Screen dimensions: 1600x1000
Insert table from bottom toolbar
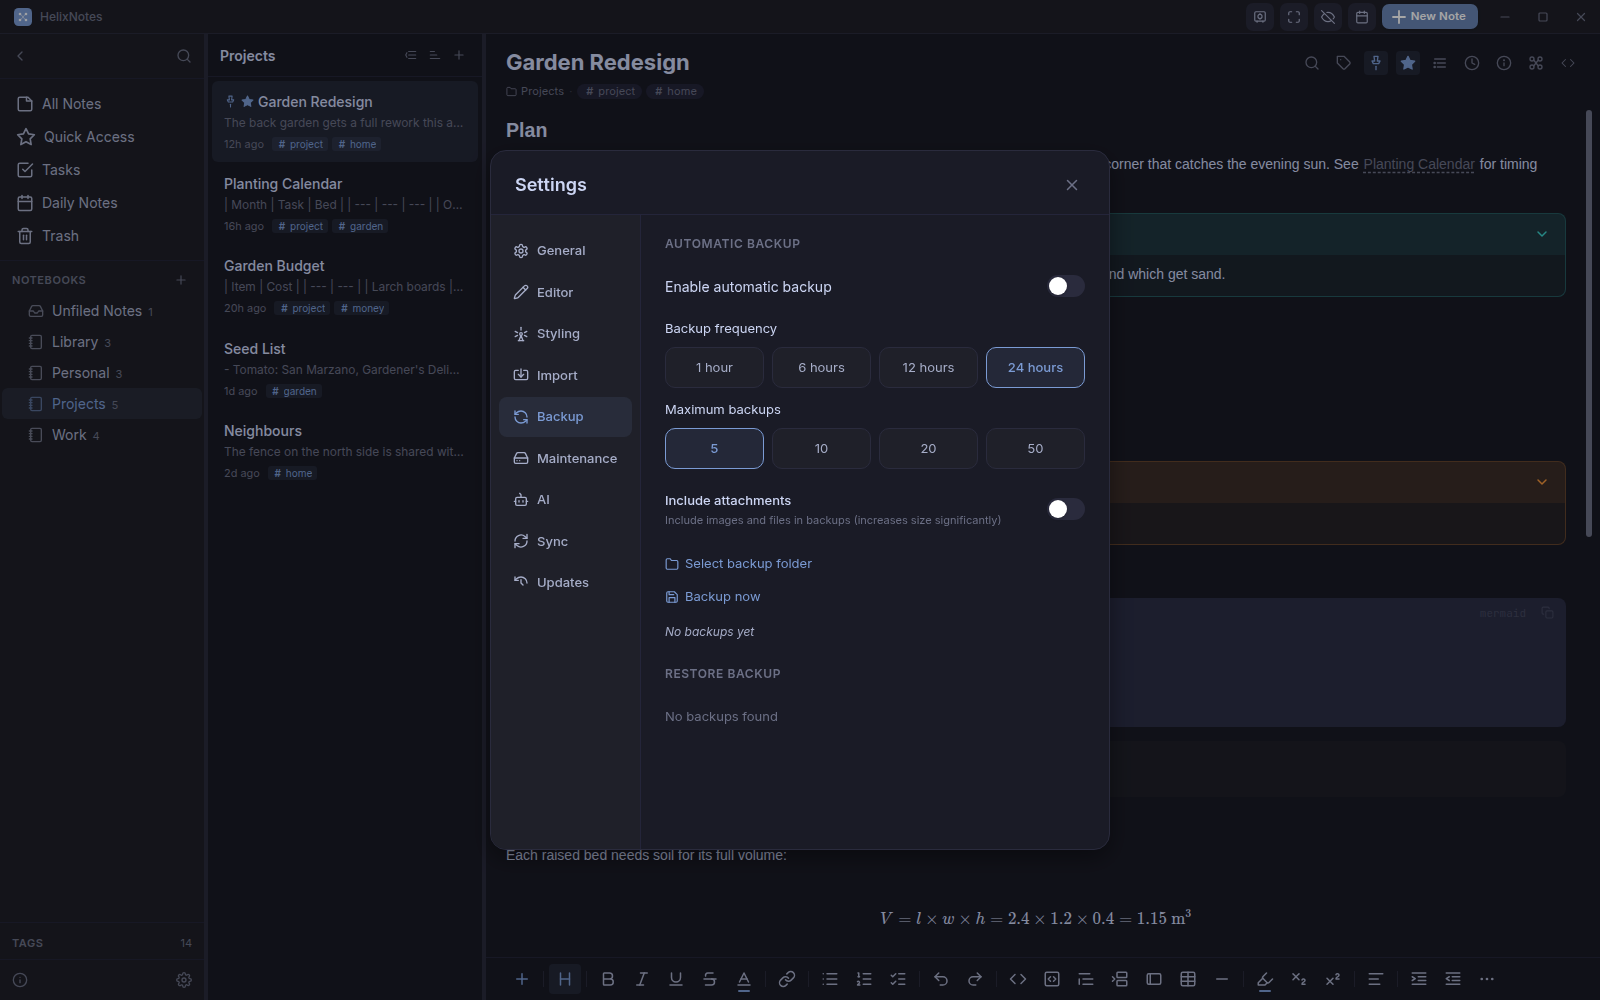coord(1188,979)
